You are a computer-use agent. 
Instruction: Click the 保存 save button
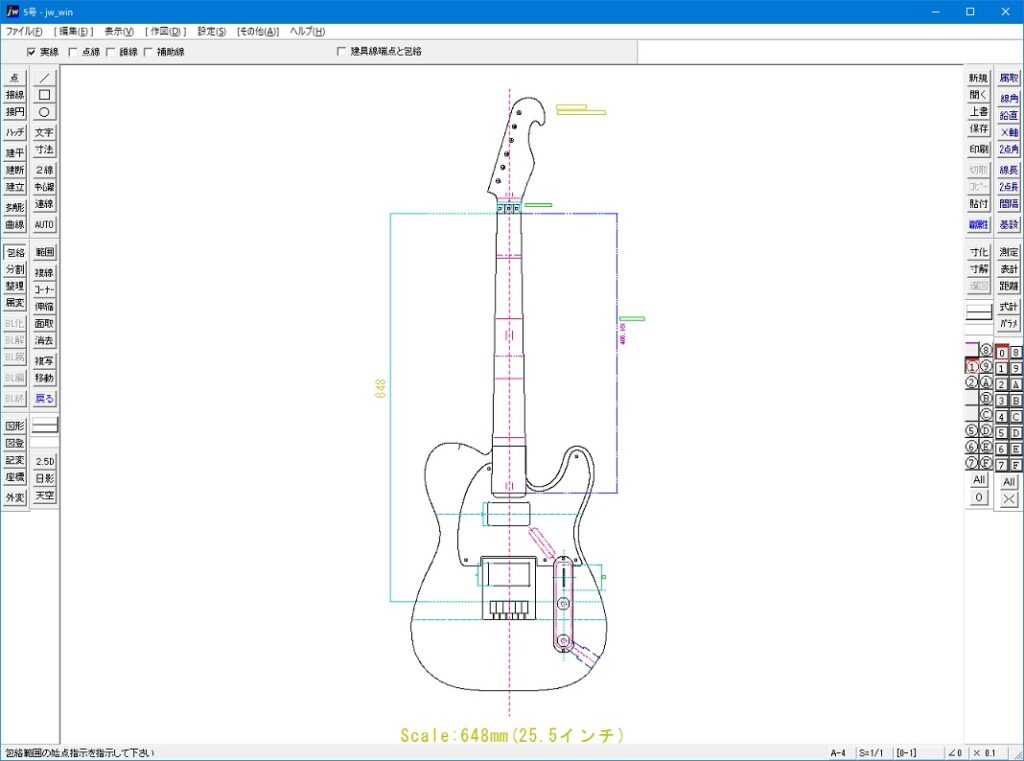click(x=978, y=129)
